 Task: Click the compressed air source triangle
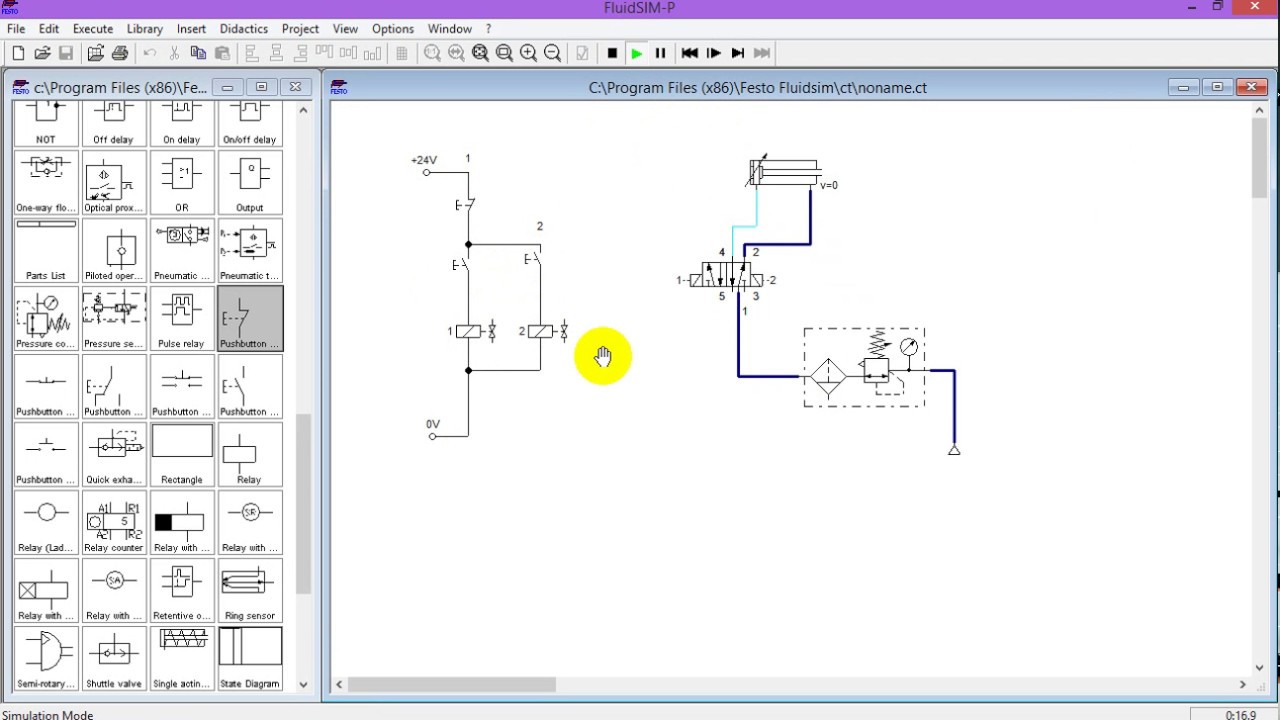pos(954,450)
